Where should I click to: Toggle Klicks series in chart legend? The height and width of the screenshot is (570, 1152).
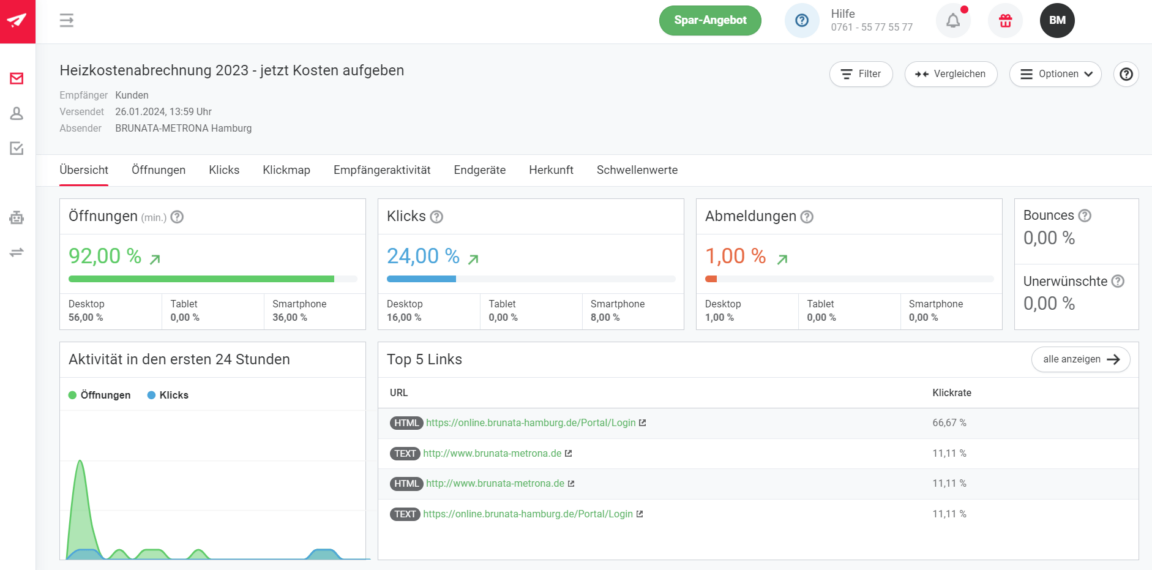coord(168,395)
